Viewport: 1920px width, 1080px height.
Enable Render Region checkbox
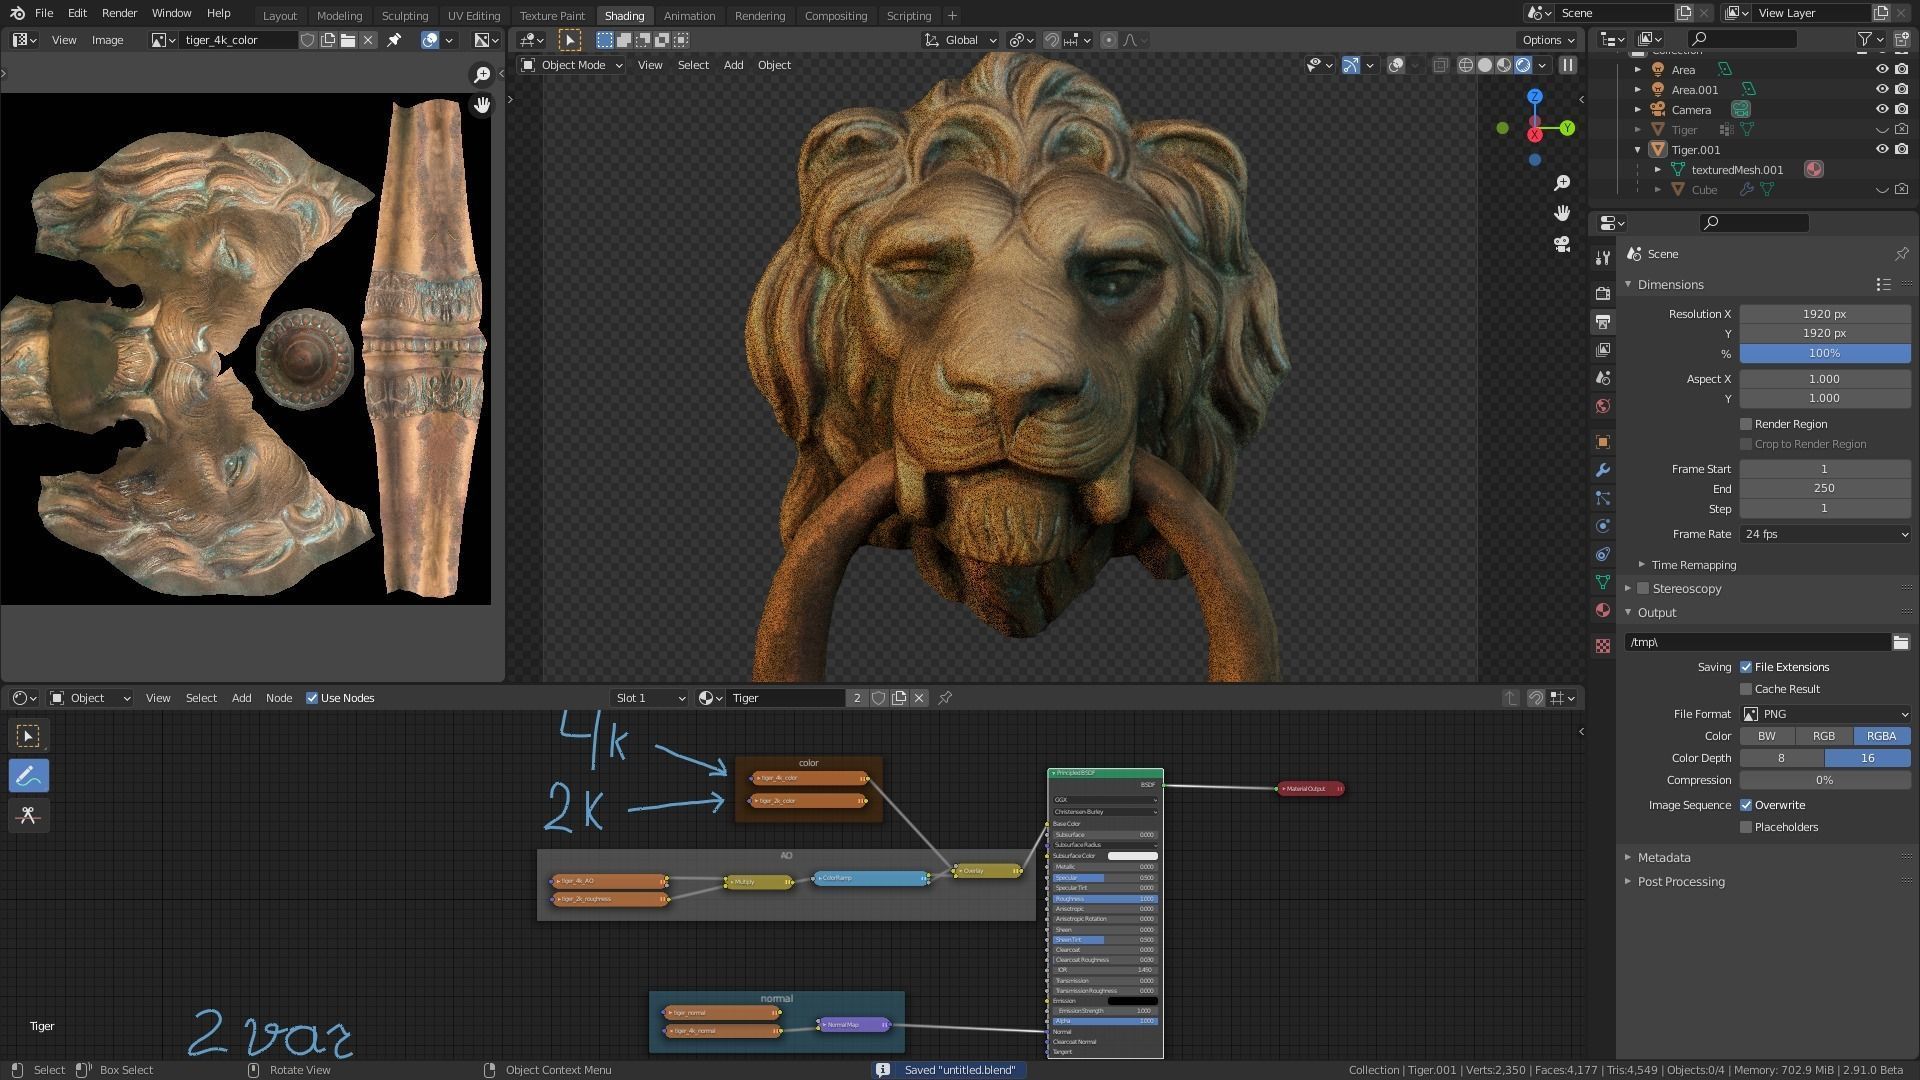[1746, 424]
